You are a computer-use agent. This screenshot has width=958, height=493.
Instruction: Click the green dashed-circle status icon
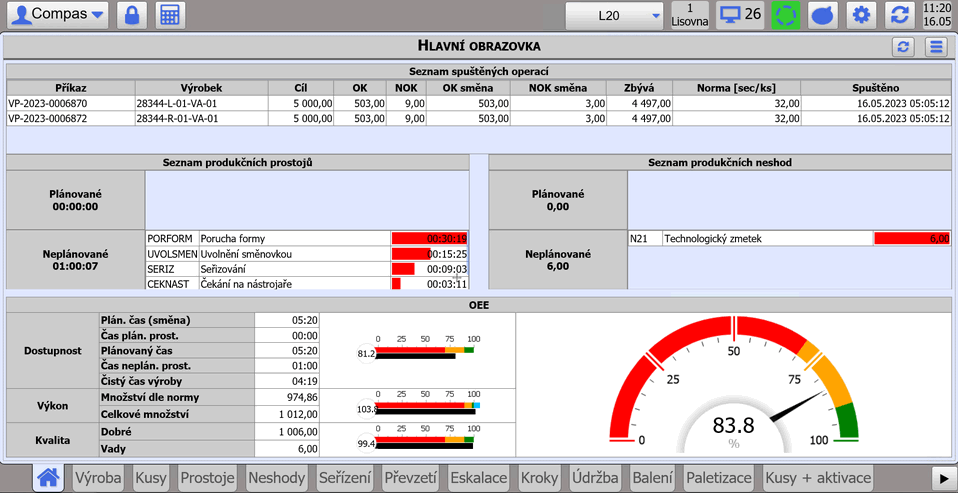(785, 15)
